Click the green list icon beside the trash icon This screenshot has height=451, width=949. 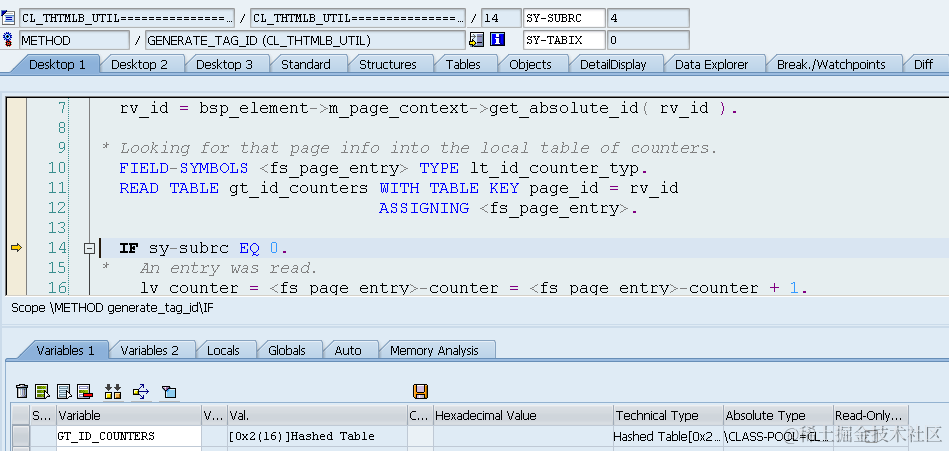42,391
